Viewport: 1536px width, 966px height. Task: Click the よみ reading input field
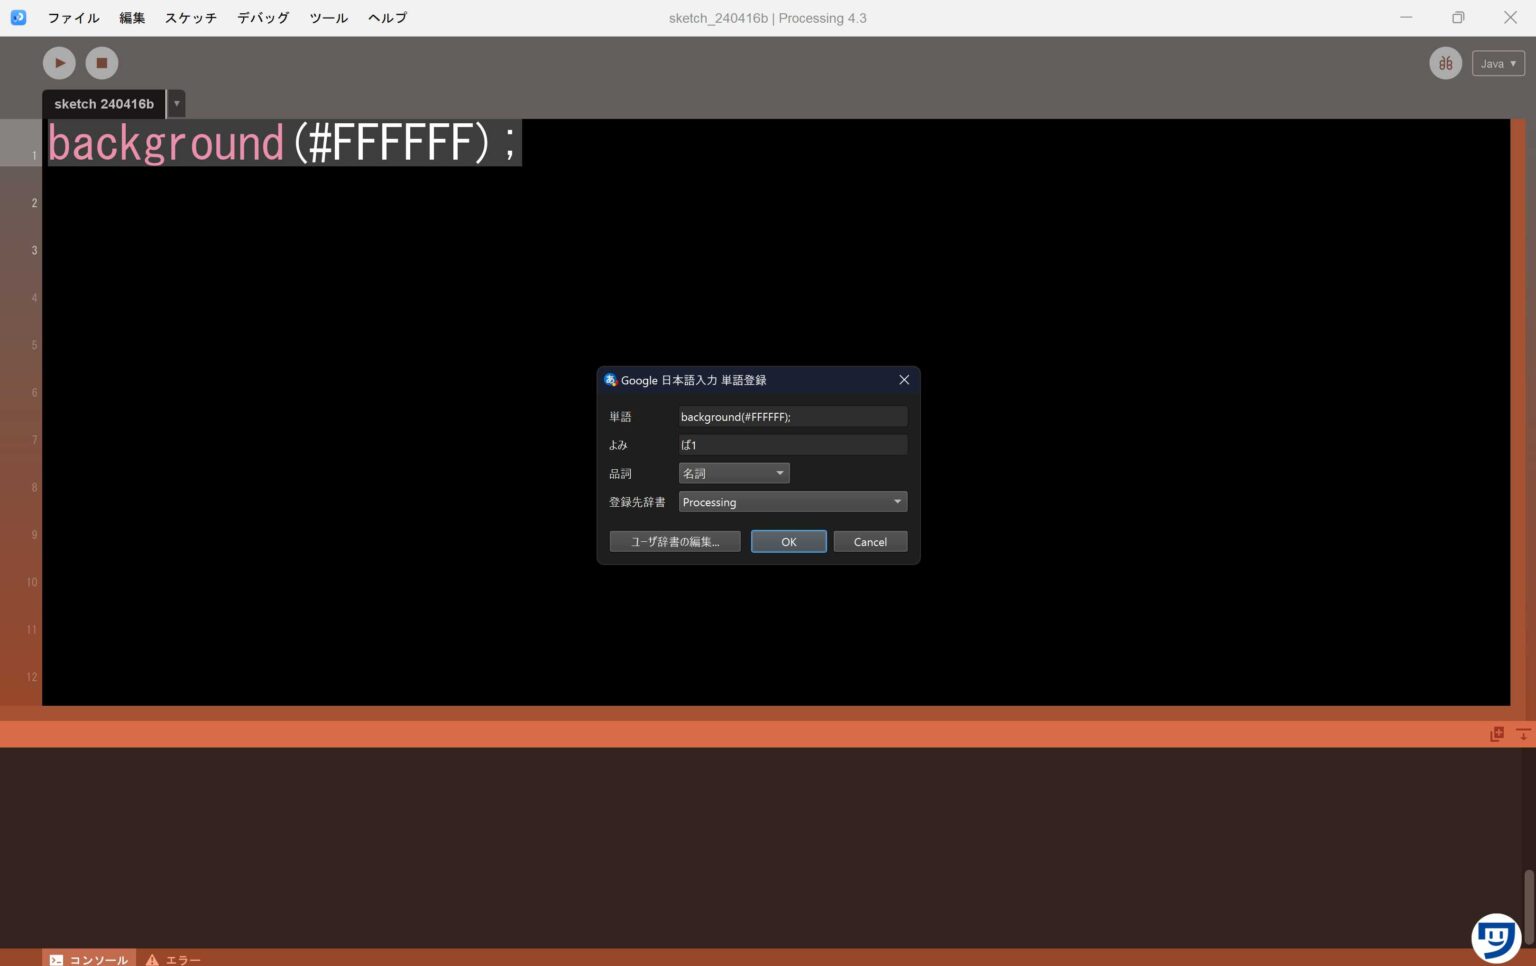(x=792, y=445)
